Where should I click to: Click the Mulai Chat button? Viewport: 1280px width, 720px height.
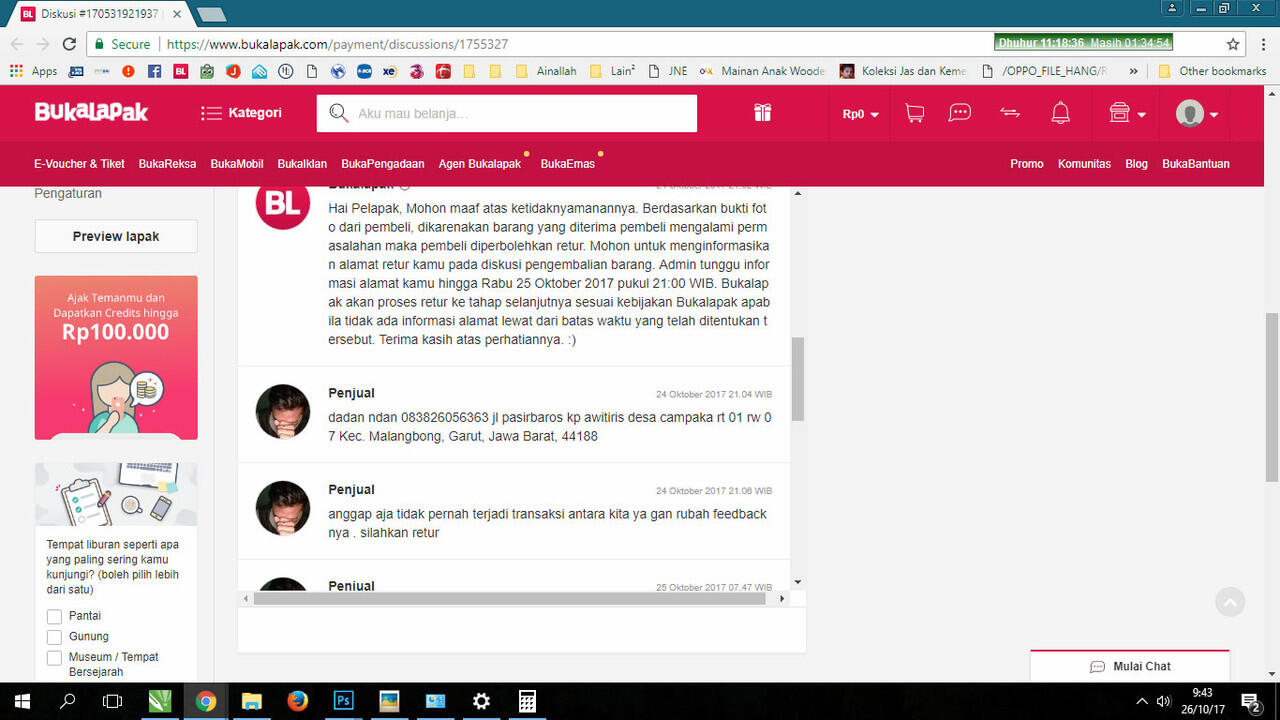(x=1130, y=666)
